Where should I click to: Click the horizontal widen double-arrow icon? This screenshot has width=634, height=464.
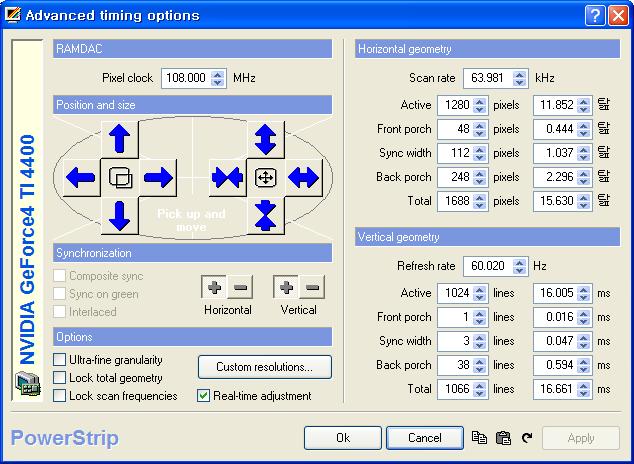point(303,178)
